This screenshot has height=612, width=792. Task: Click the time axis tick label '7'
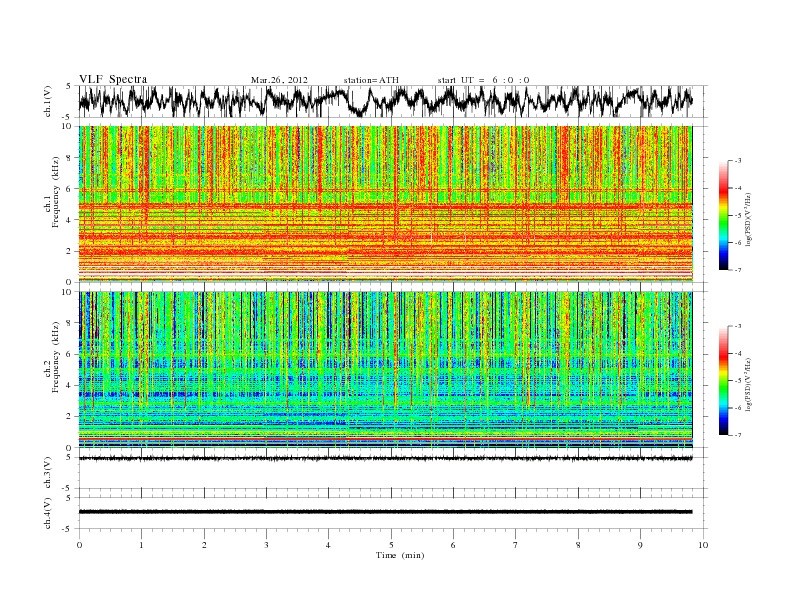(x=516, y=545)
